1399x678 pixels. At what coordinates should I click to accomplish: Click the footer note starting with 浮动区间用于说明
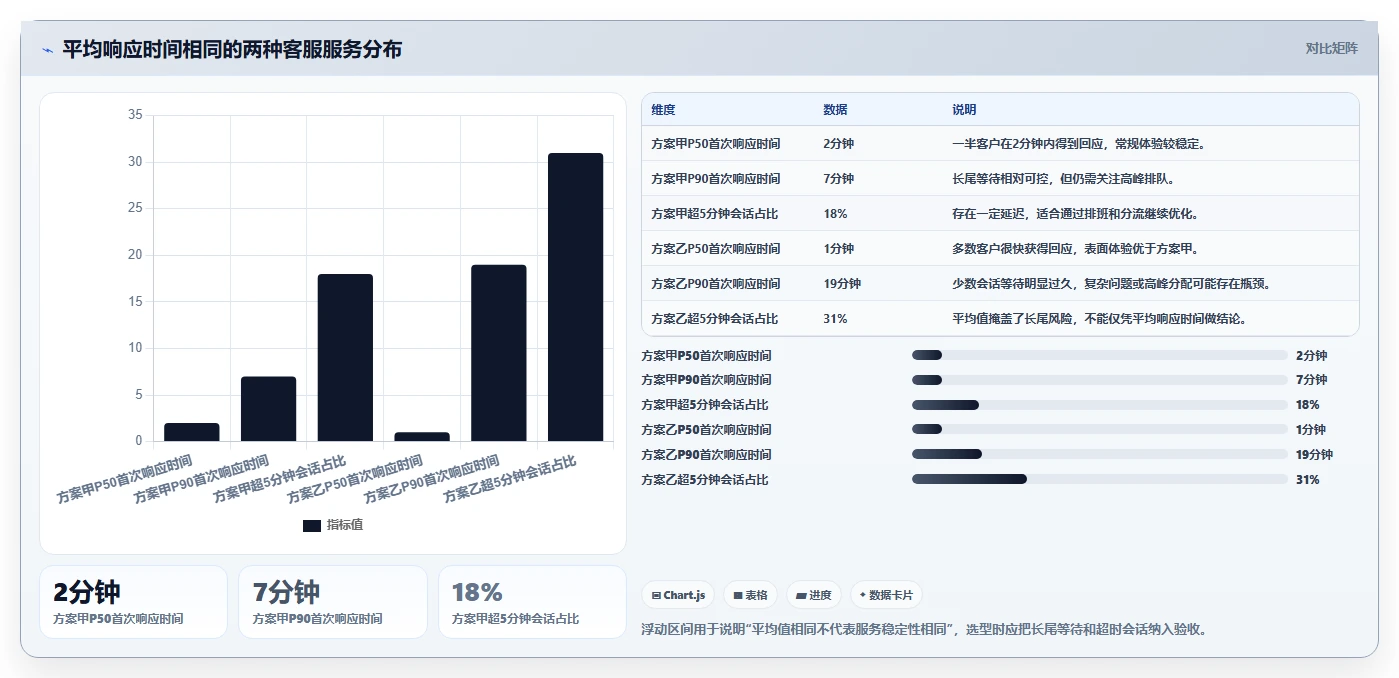pyautogui.click(x=928, y=629)
